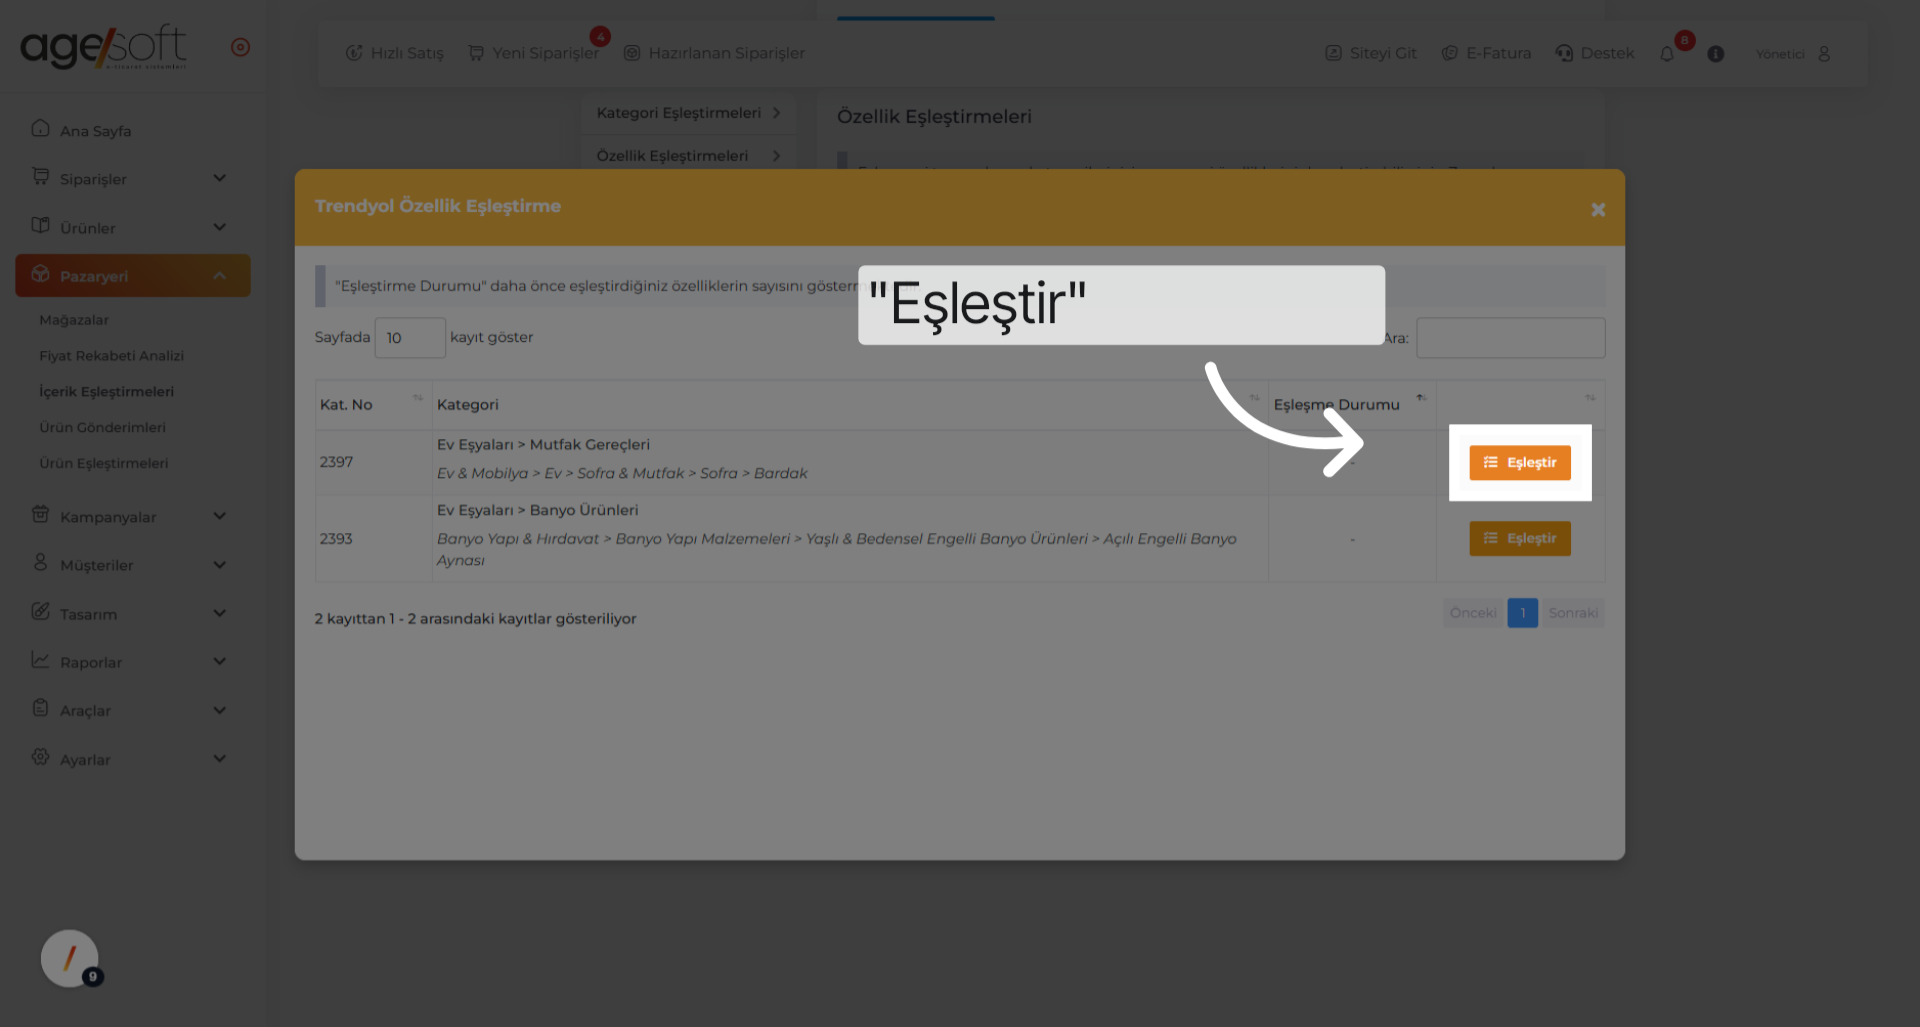Click the records-per-page field showing 10
The height and width of the screenshot is (1027, 1920).
point(409,338)
